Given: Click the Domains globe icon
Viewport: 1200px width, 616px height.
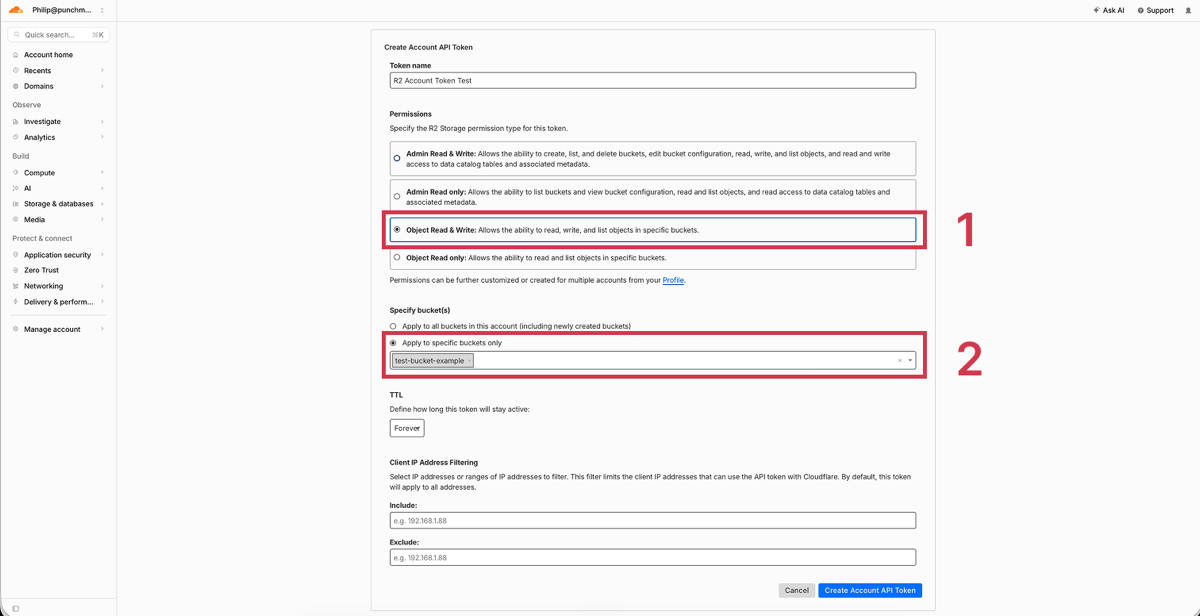Looking at the screenshot, I should pyautogui.click(x=16, y=86).
